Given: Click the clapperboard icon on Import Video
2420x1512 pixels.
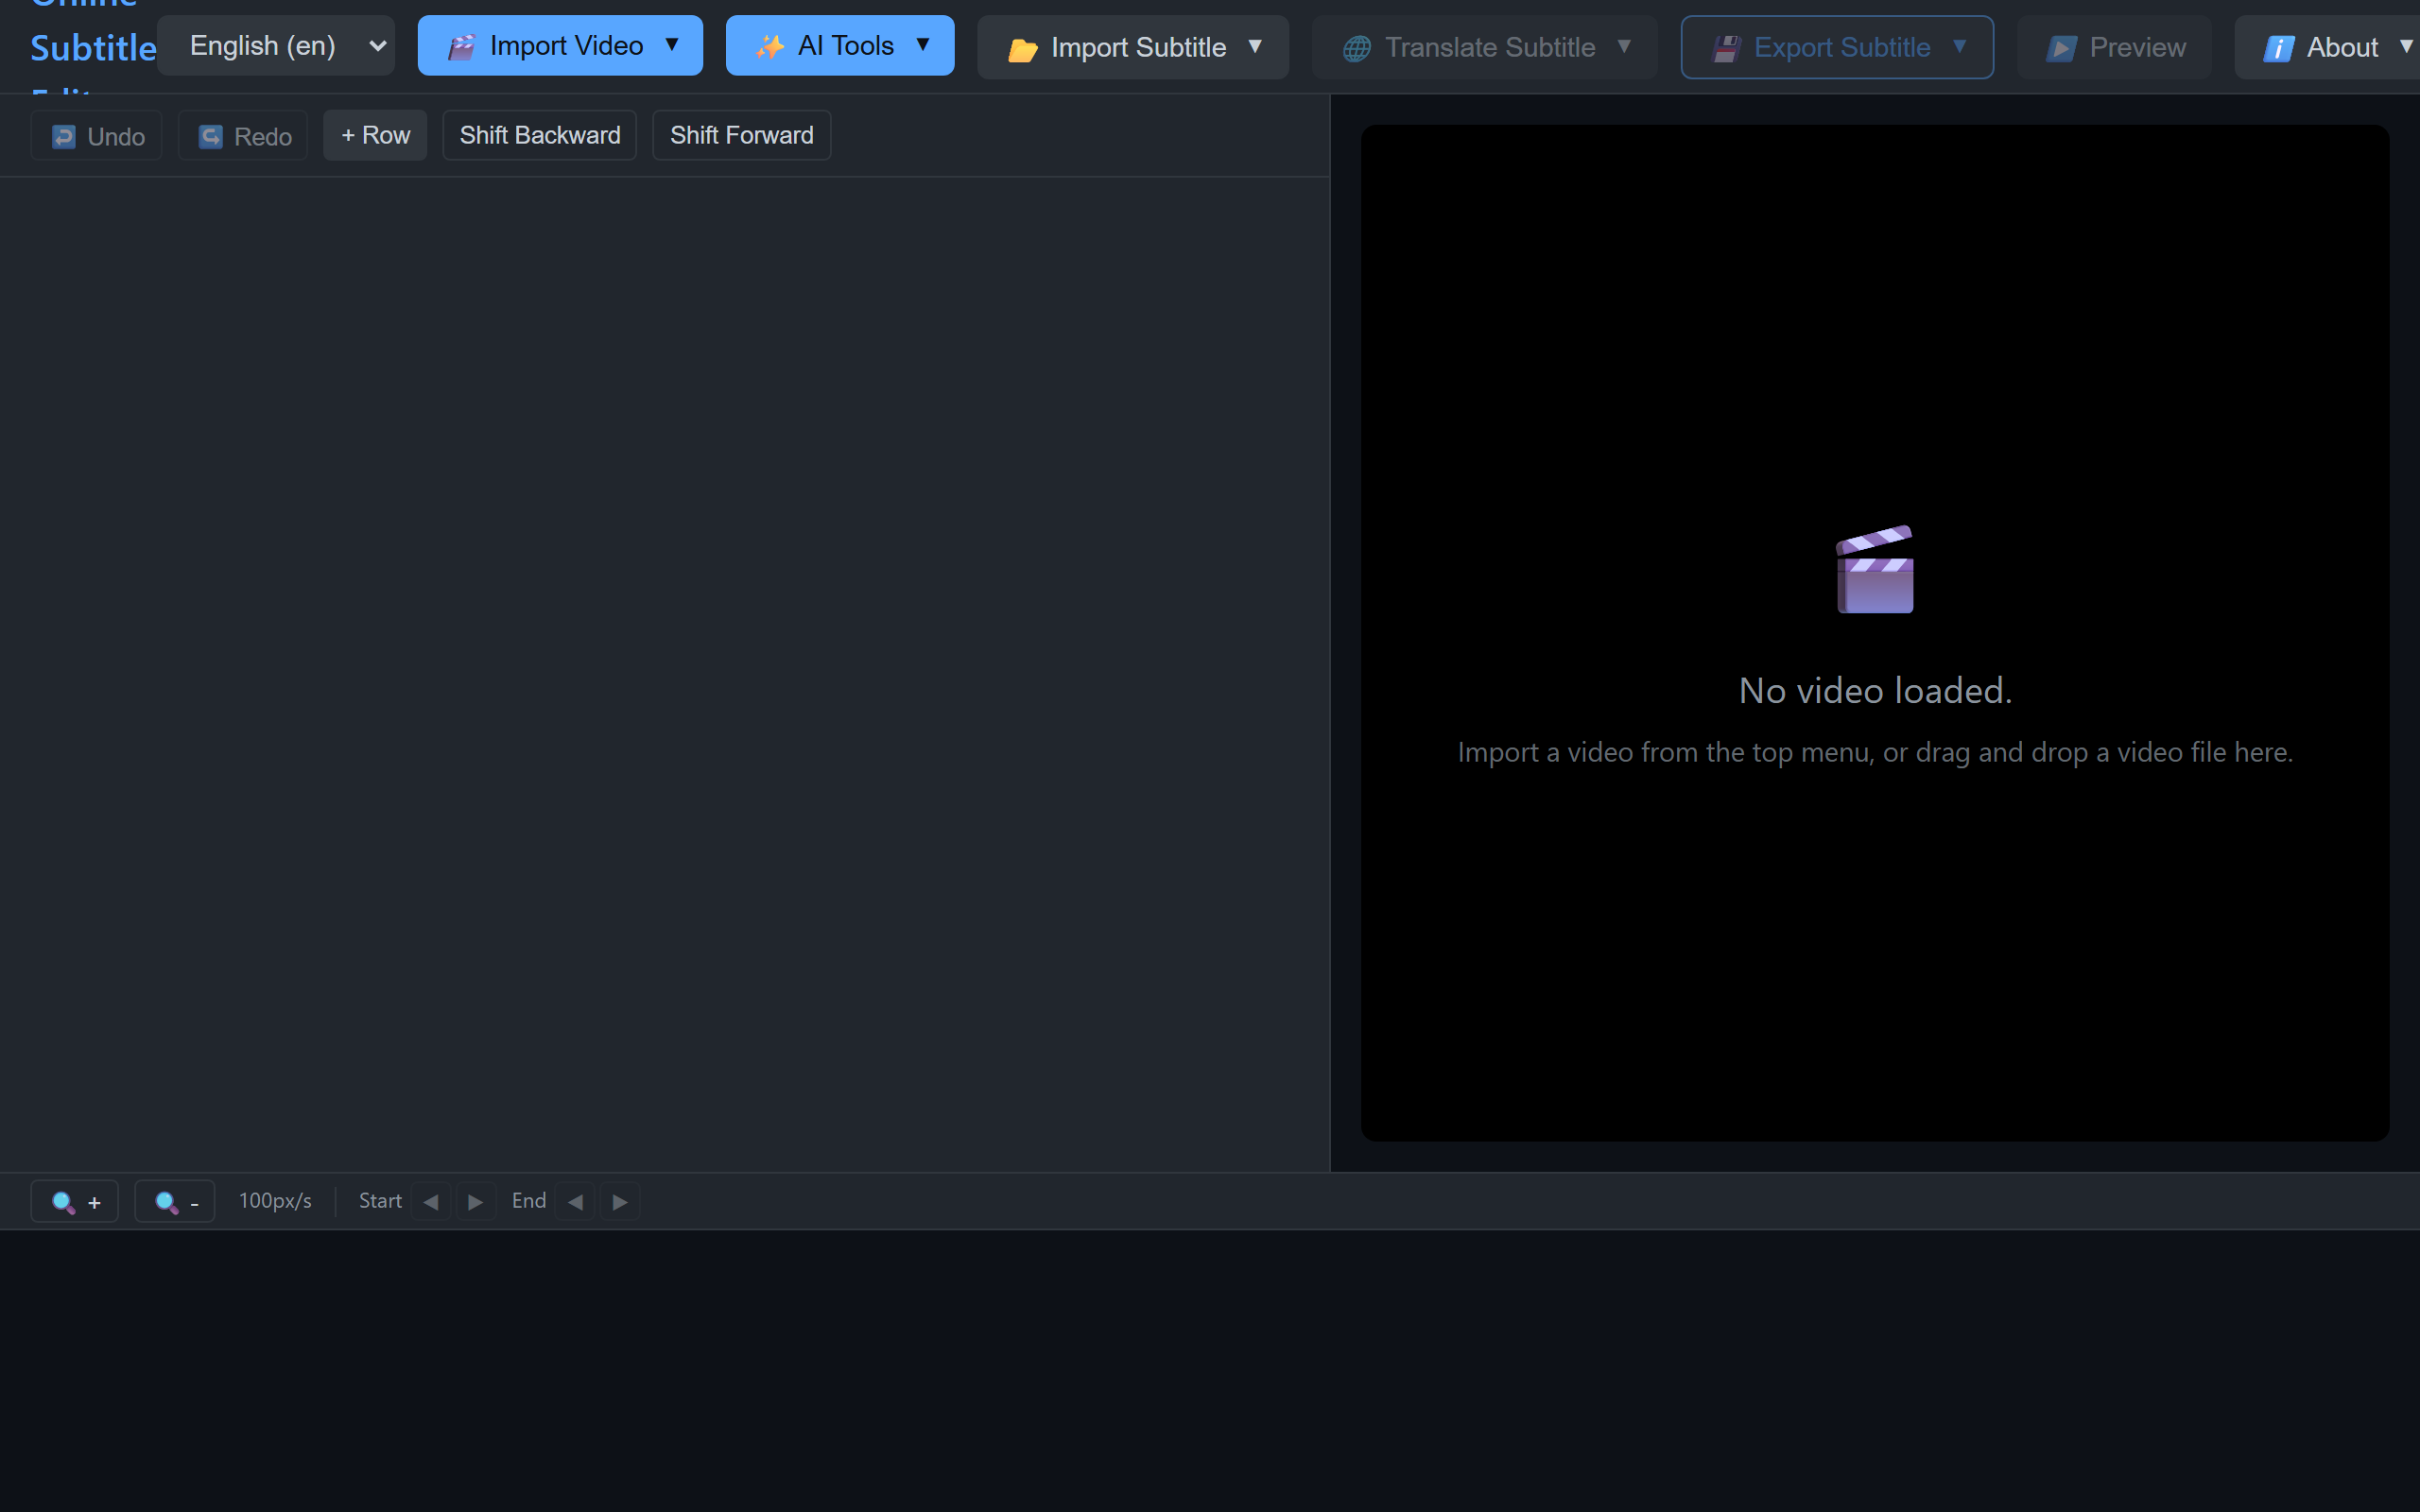Looking at the screenshot, I should tap(461, 47).
